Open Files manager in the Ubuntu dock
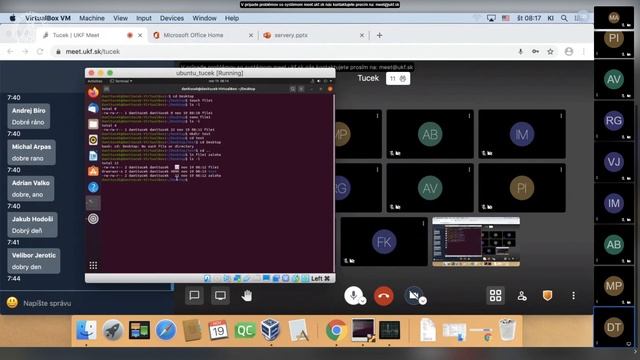The image size is (640, 360). [93, 124]
